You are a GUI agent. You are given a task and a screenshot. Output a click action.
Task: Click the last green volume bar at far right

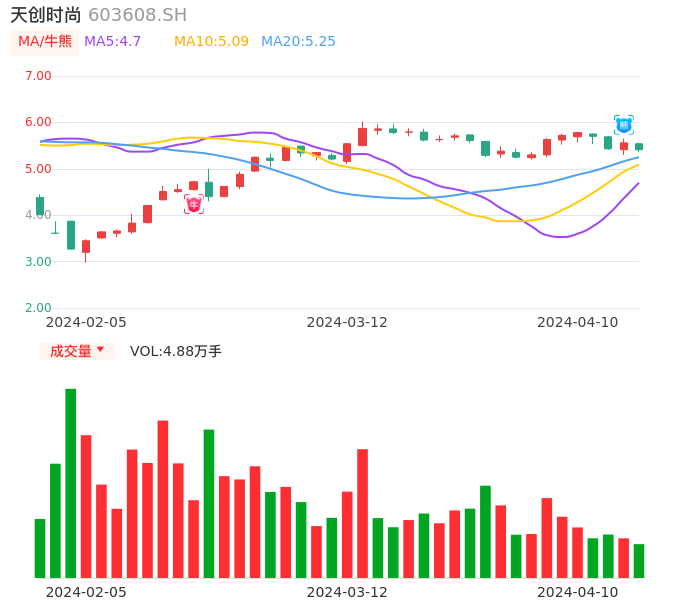pos(639,561)
